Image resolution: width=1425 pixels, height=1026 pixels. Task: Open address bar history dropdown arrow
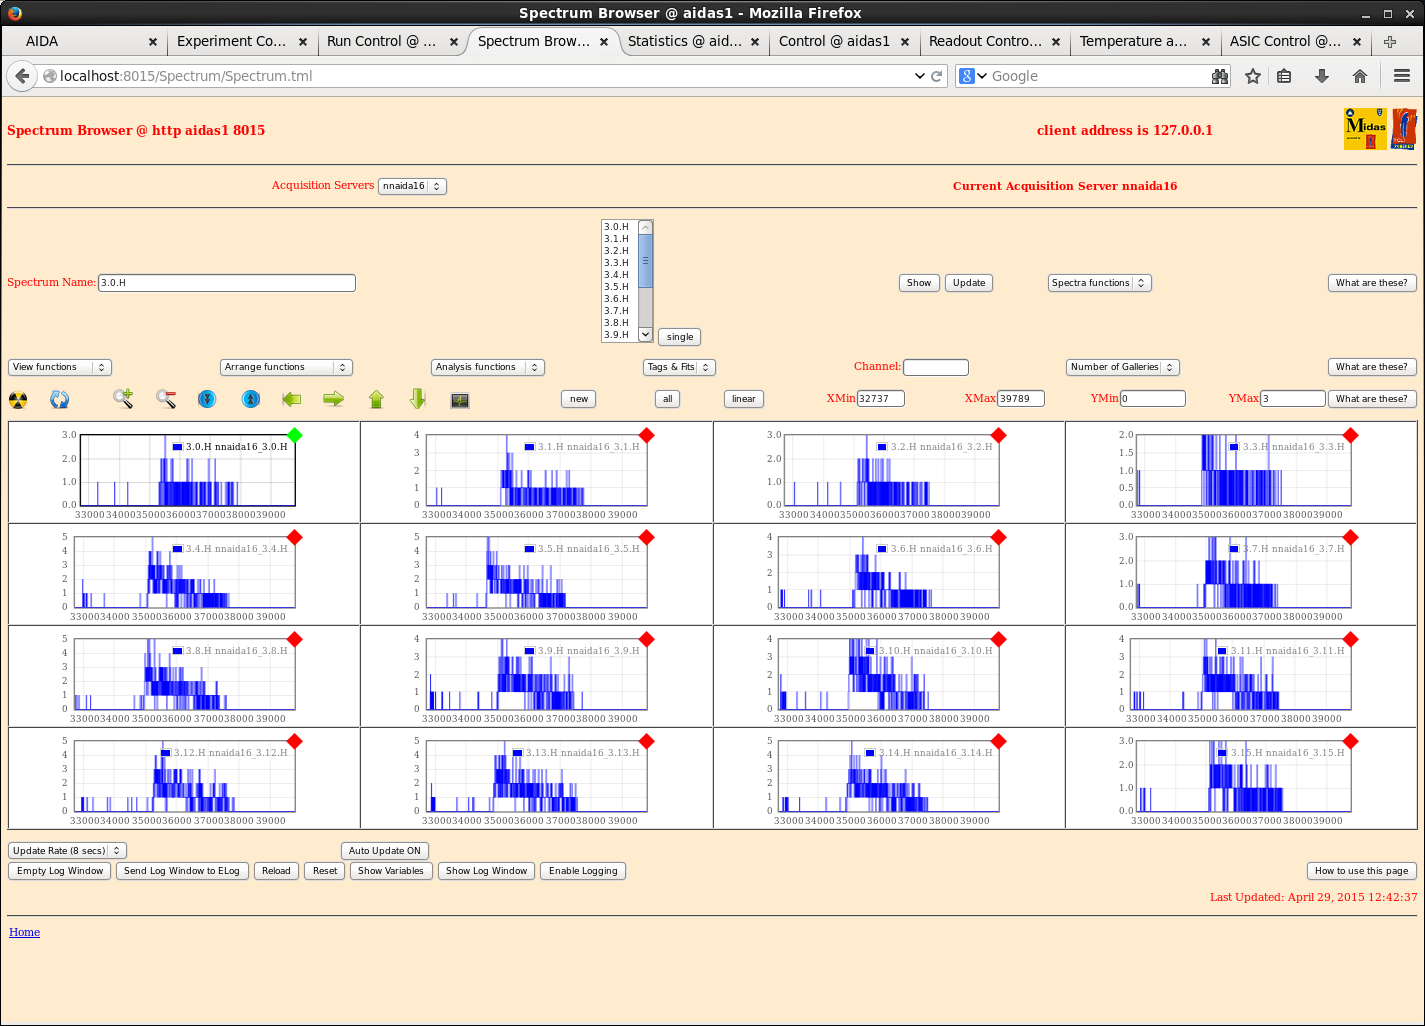point(920,76)
